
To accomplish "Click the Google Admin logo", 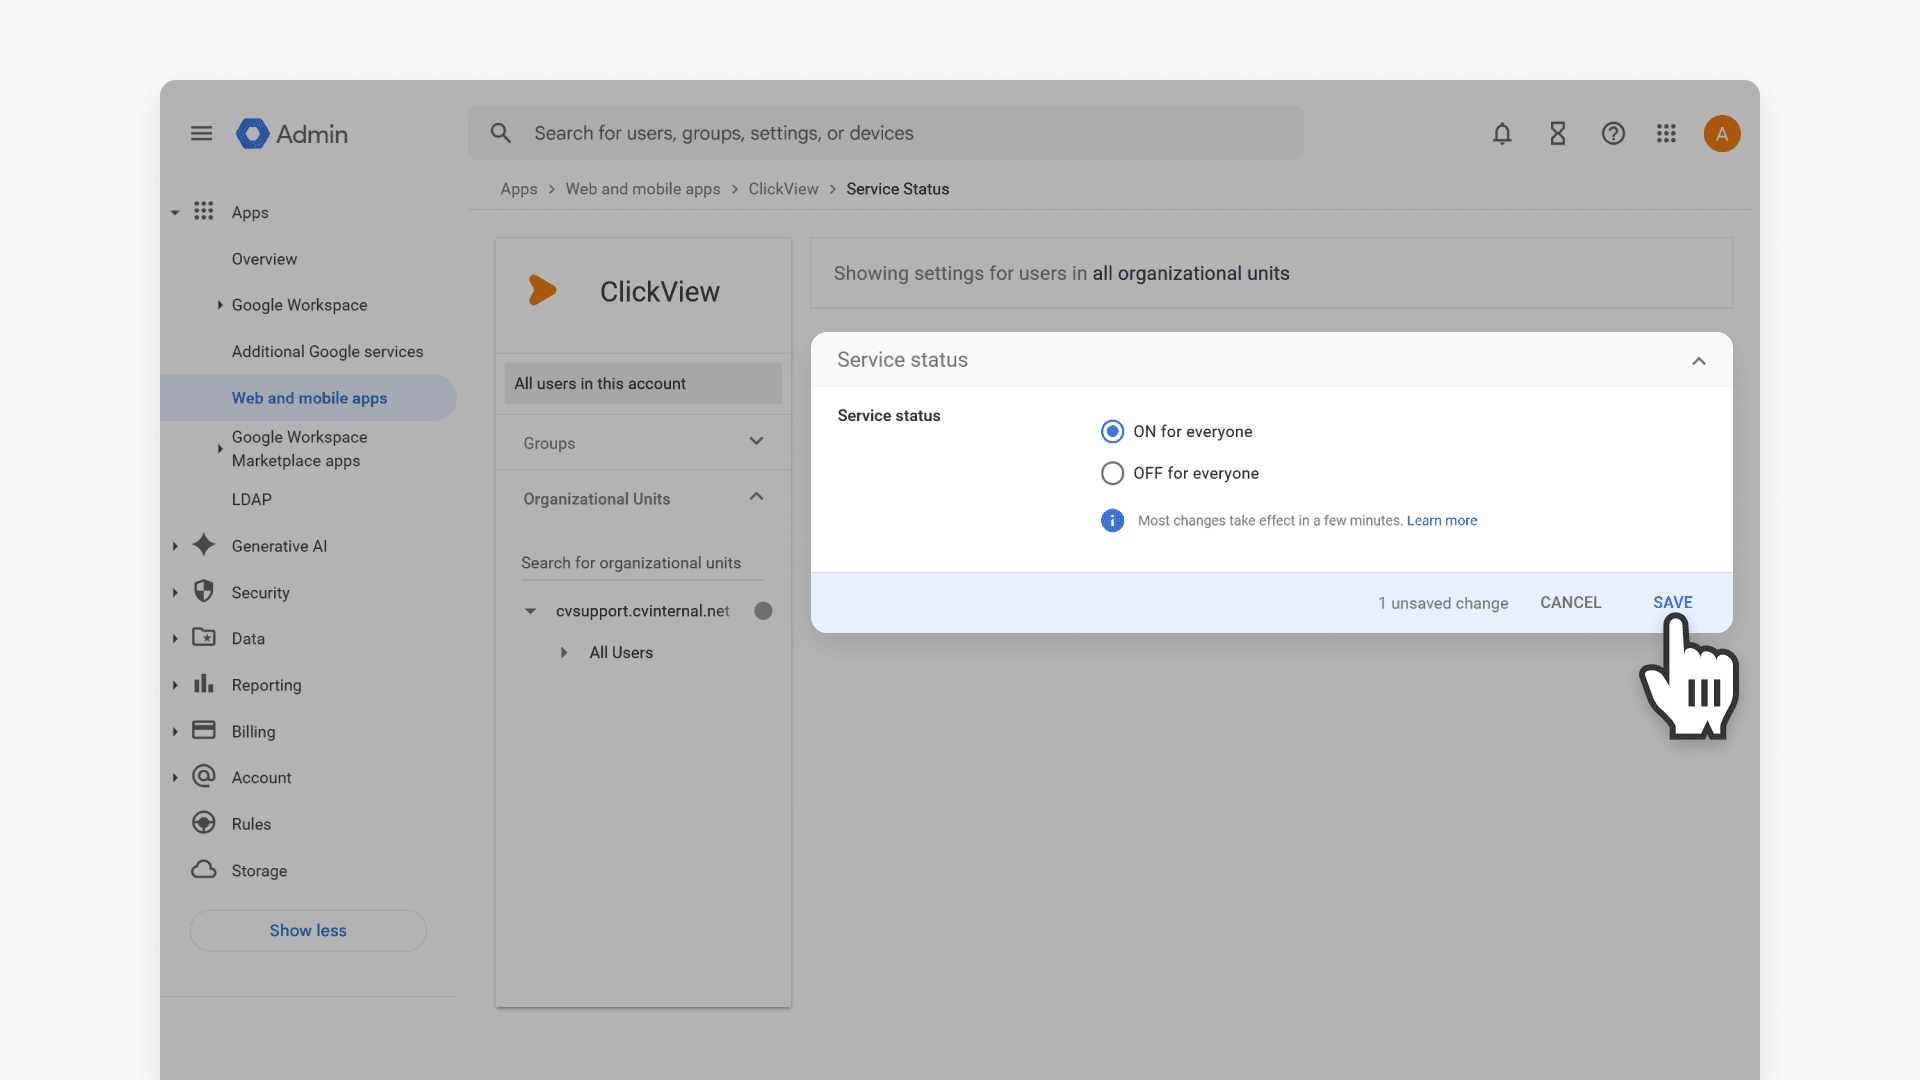I will [x=292, y=133].
